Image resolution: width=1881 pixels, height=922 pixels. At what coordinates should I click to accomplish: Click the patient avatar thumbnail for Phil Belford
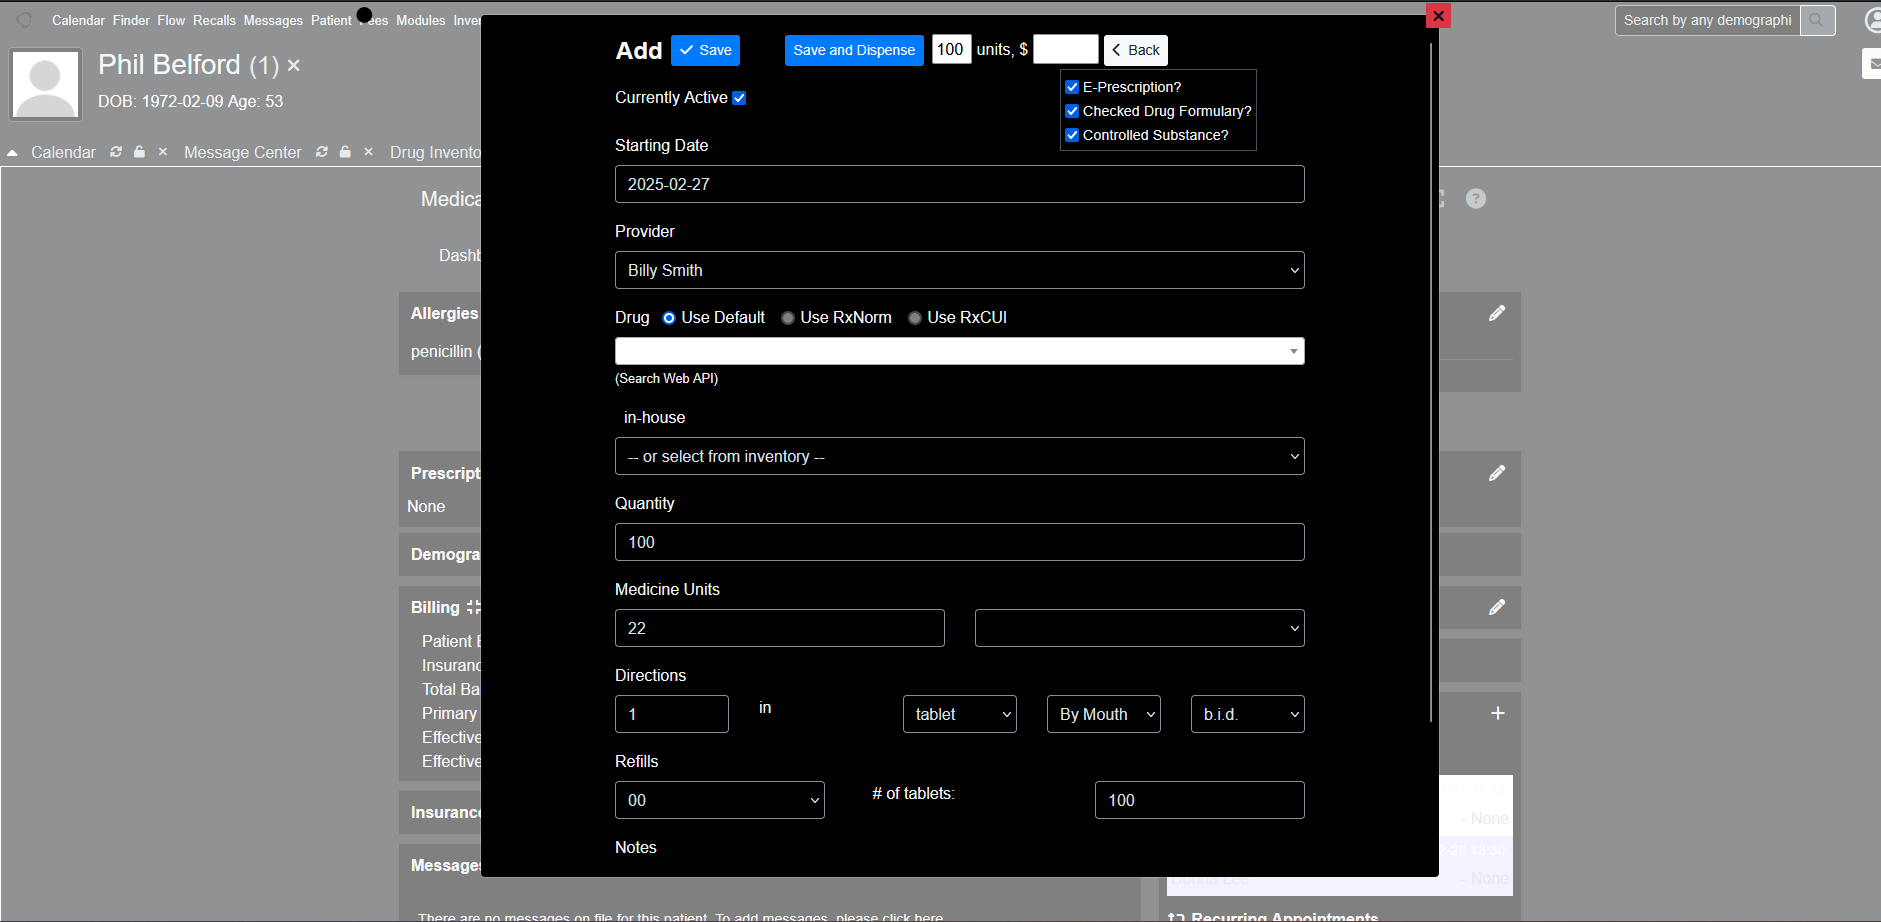click(x=46, y=85)
